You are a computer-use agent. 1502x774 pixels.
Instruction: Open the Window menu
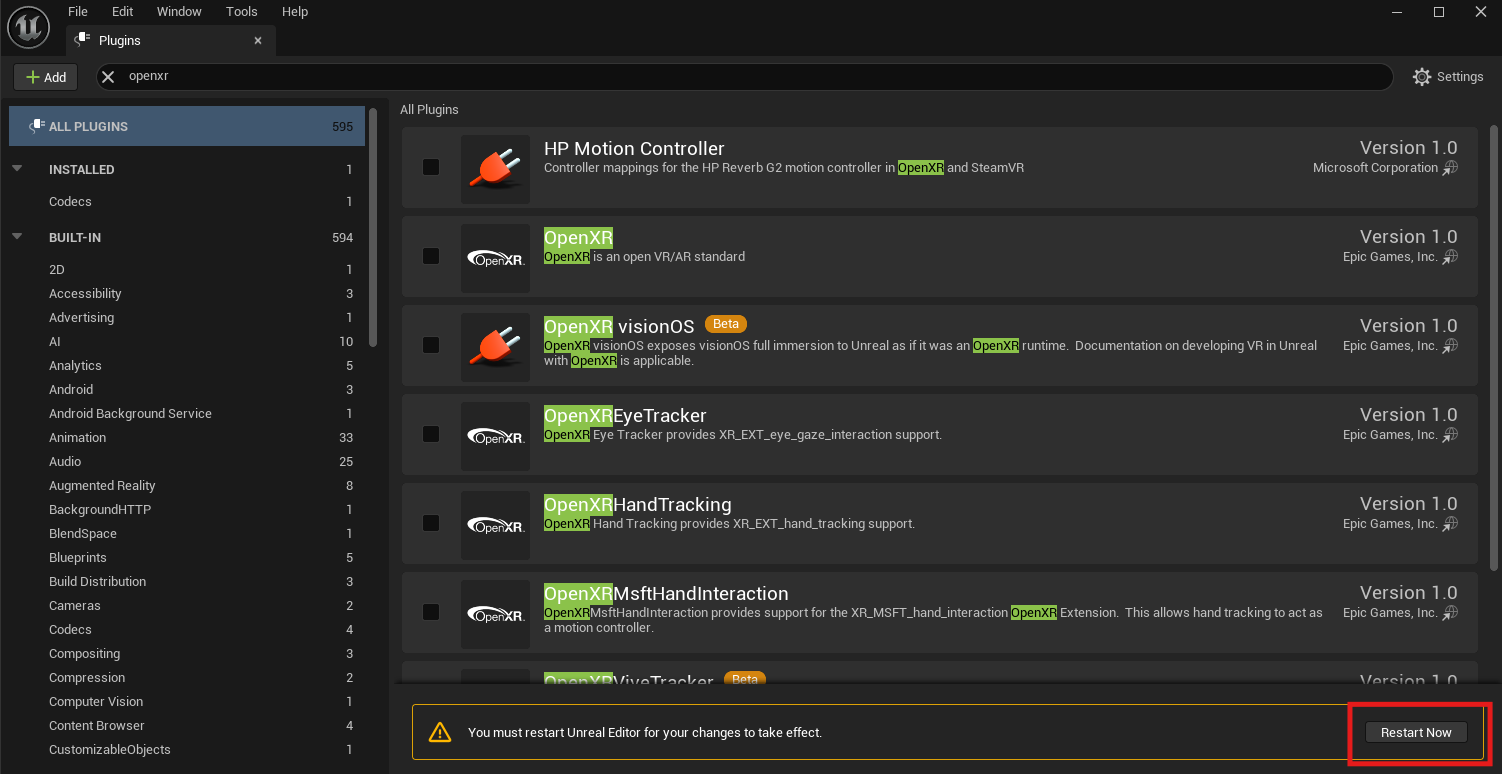(x=179, y=12)
